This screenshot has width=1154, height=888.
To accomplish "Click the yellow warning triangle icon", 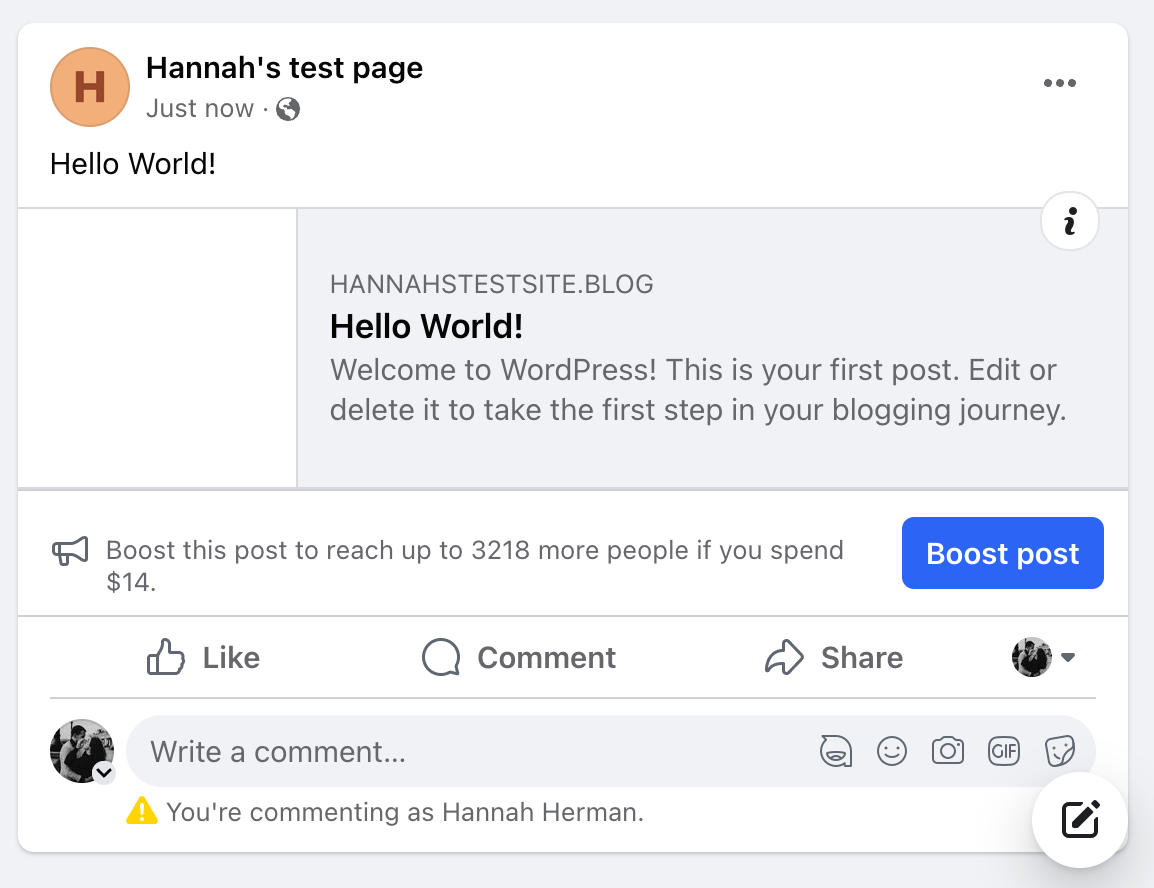I will coord(142,811).
